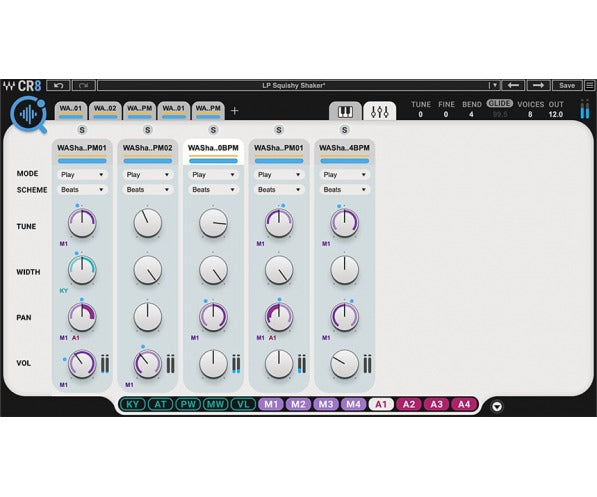Solo the WASha..PM01 first layer
597x497 pixels.
tap(82, 130)
